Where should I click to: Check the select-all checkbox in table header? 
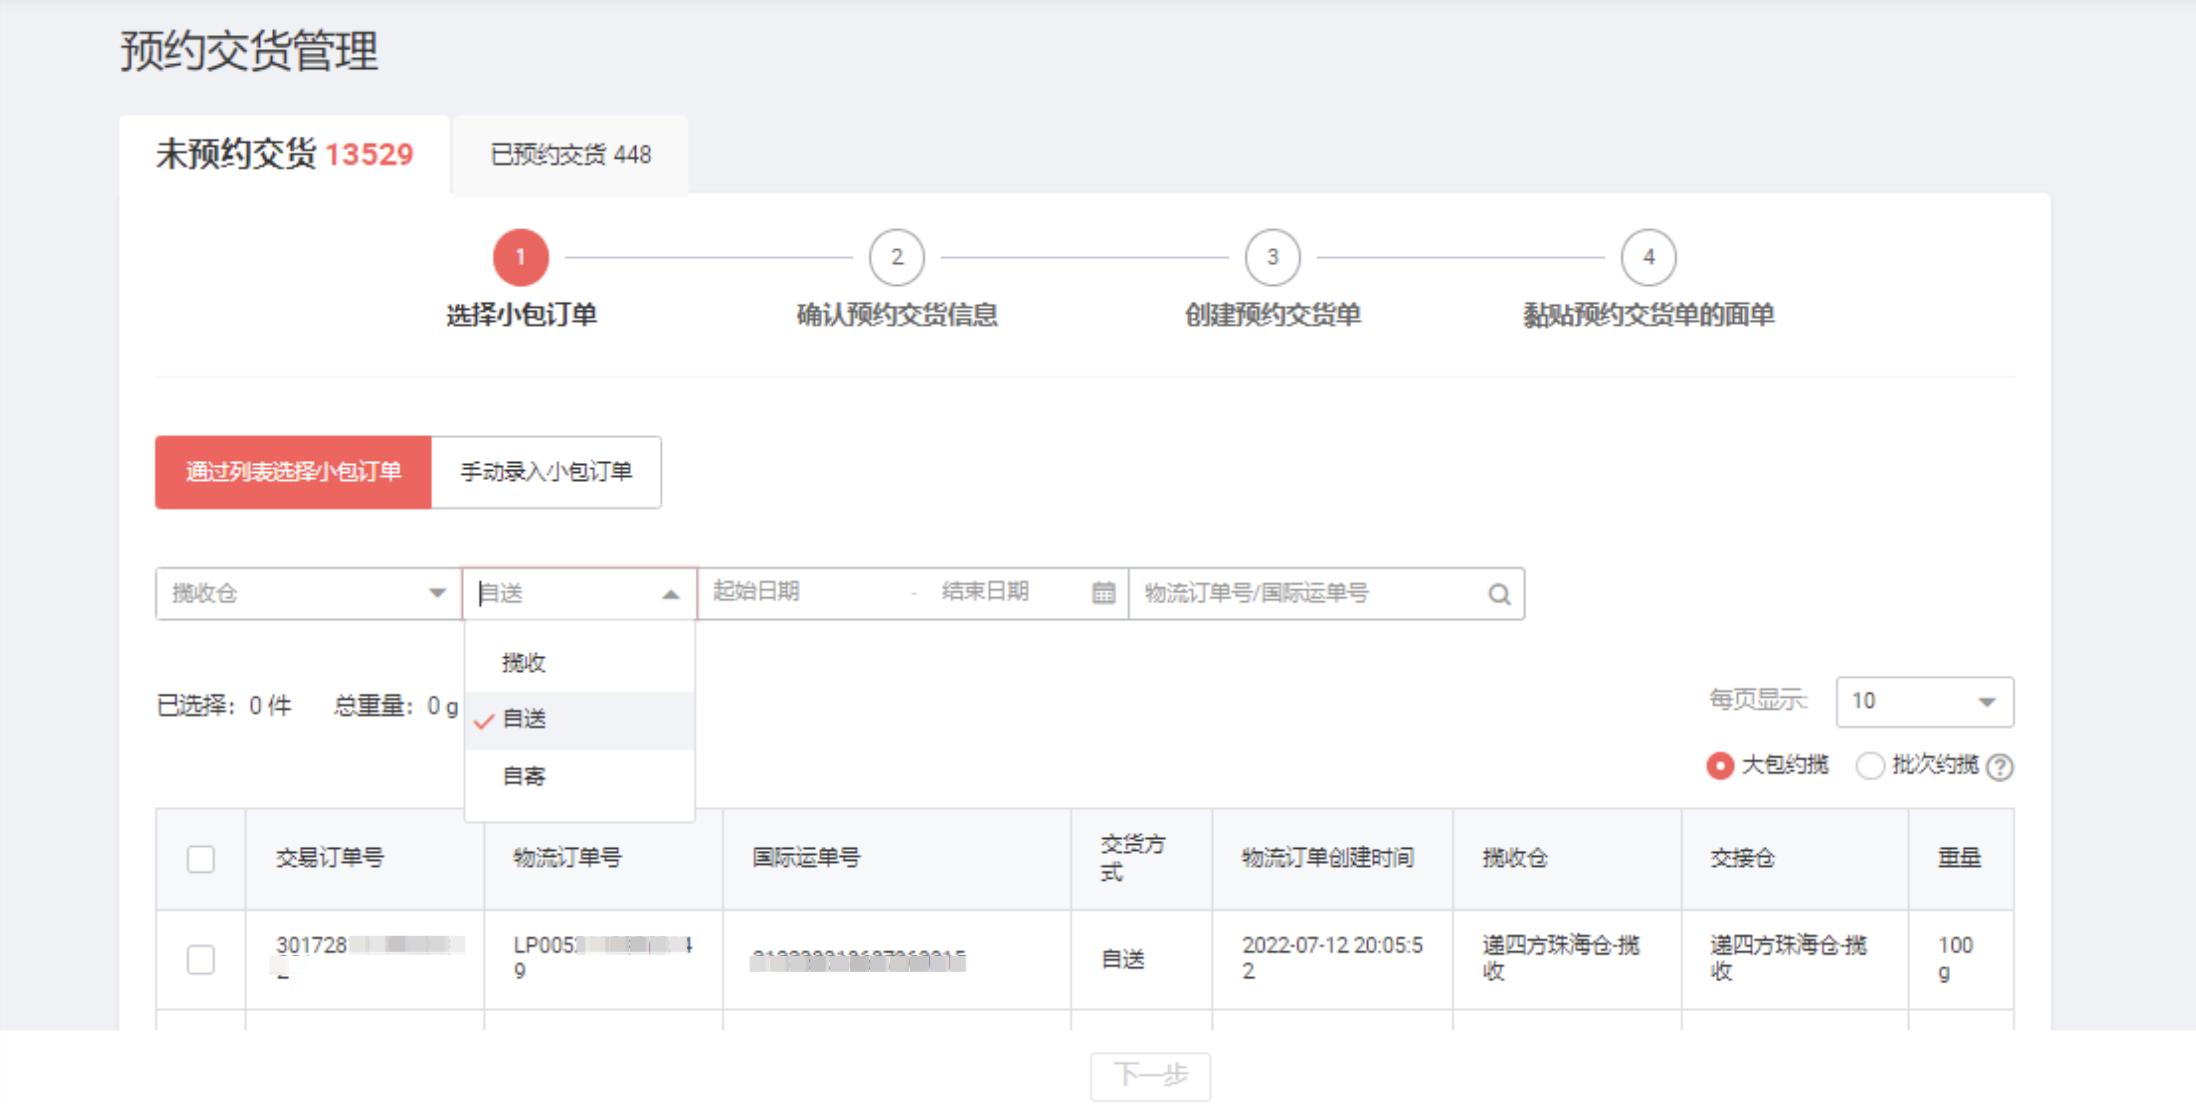[199, 857]
